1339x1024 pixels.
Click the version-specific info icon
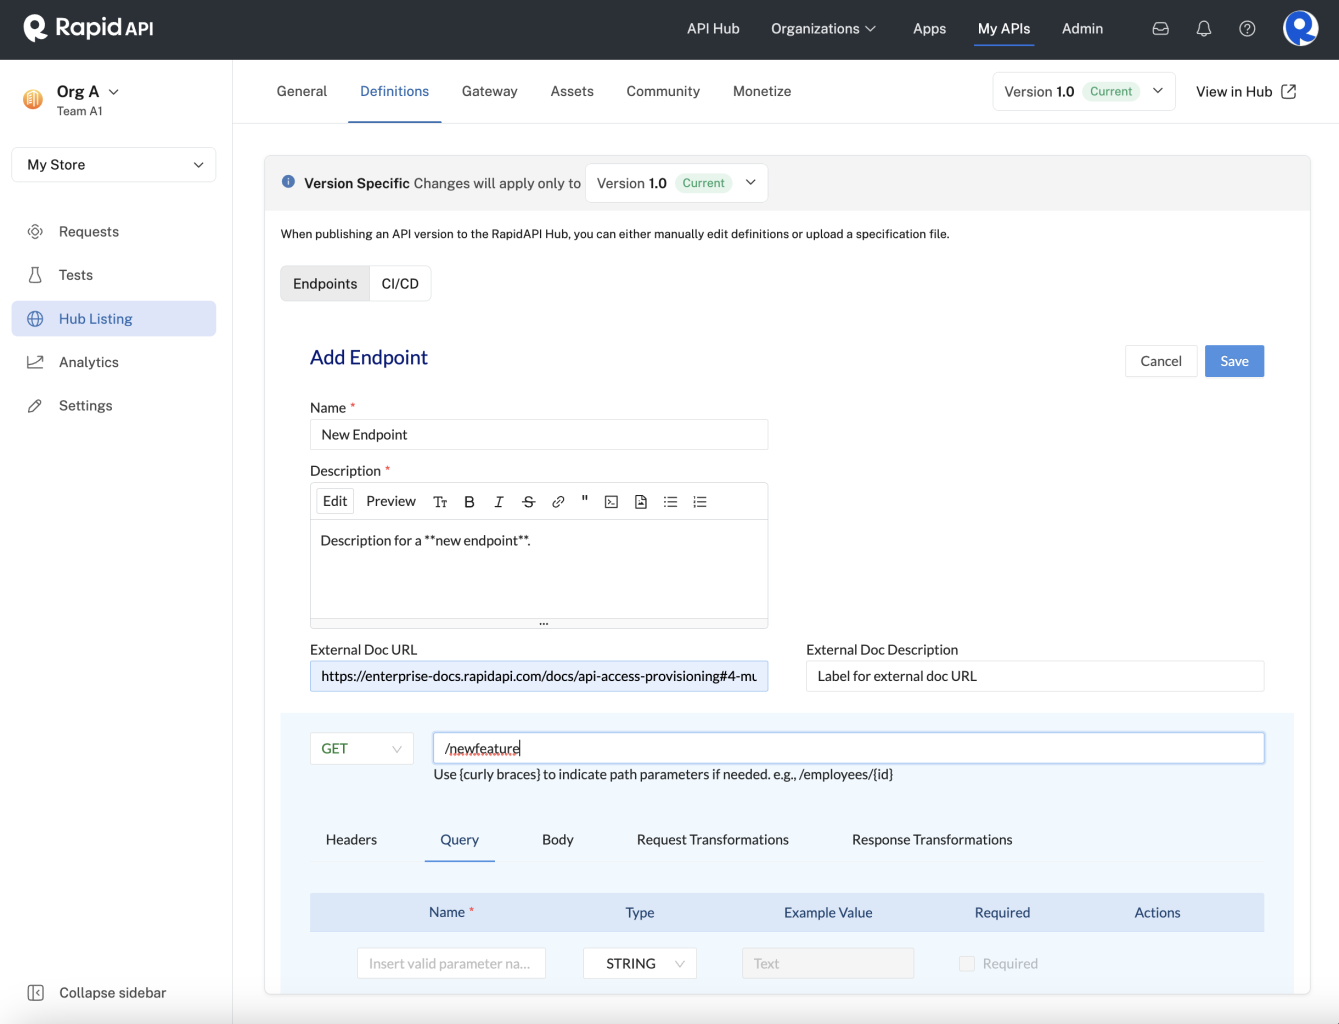point(288,182)
